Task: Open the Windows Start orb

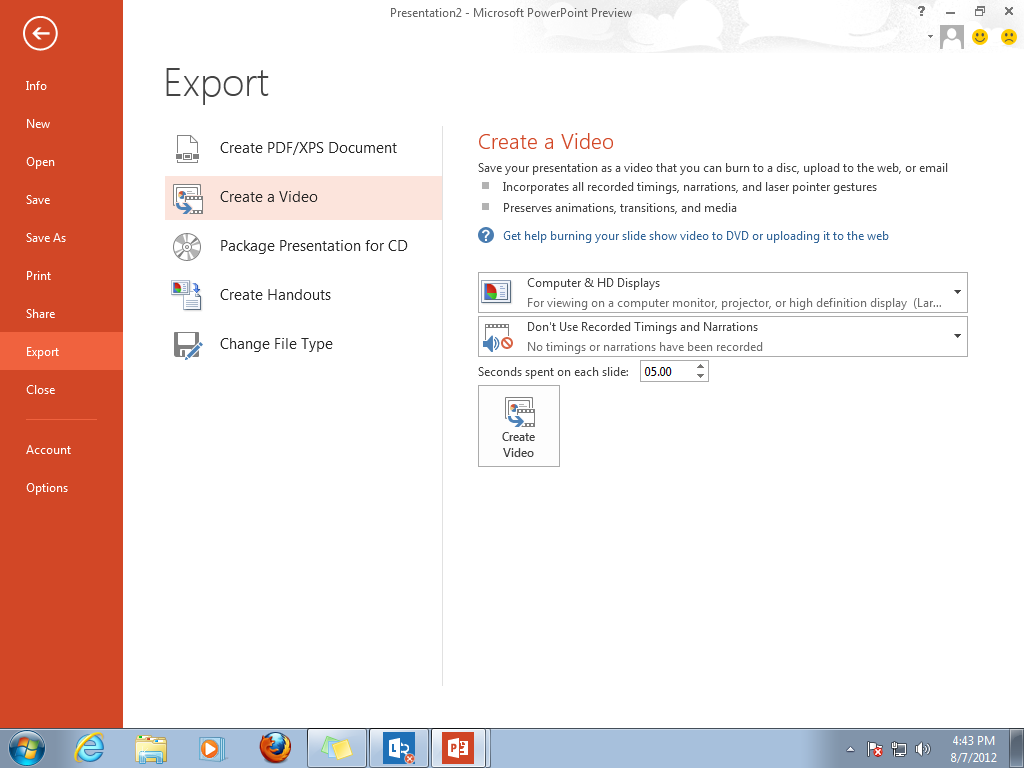Action: [x=27, y=748]
